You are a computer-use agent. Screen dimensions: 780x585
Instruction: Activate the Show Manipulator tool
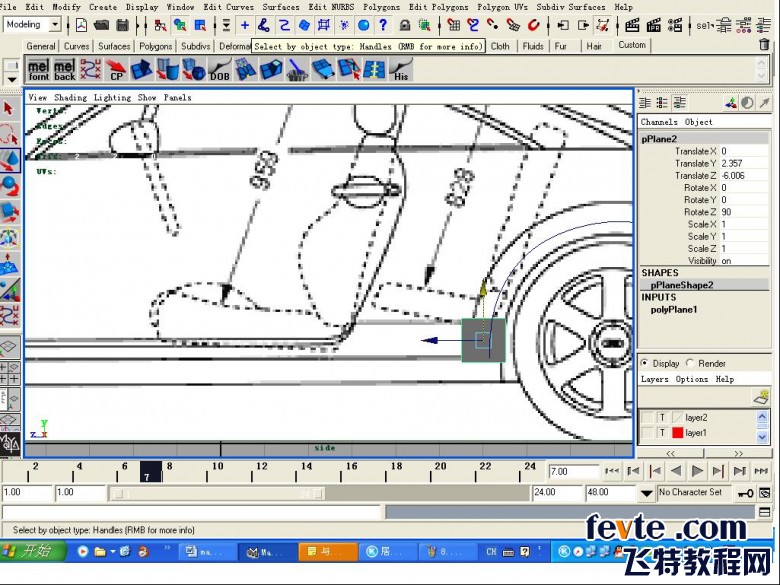coord(9,291)
